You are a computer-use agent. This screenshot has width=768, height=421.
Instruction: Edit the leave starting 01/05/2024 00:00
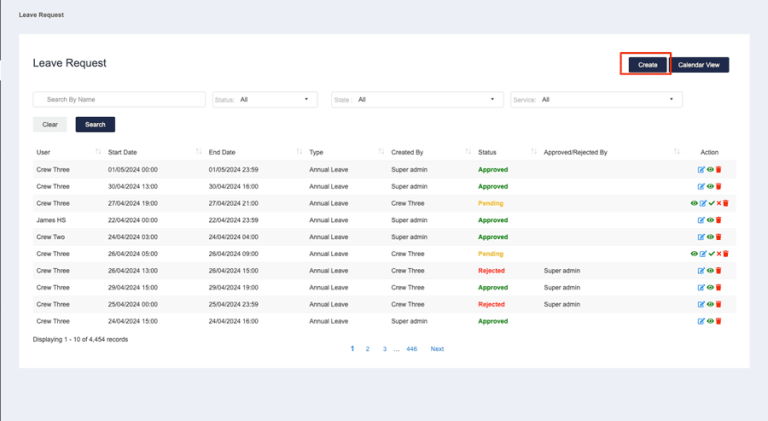[x=701, y=169]
